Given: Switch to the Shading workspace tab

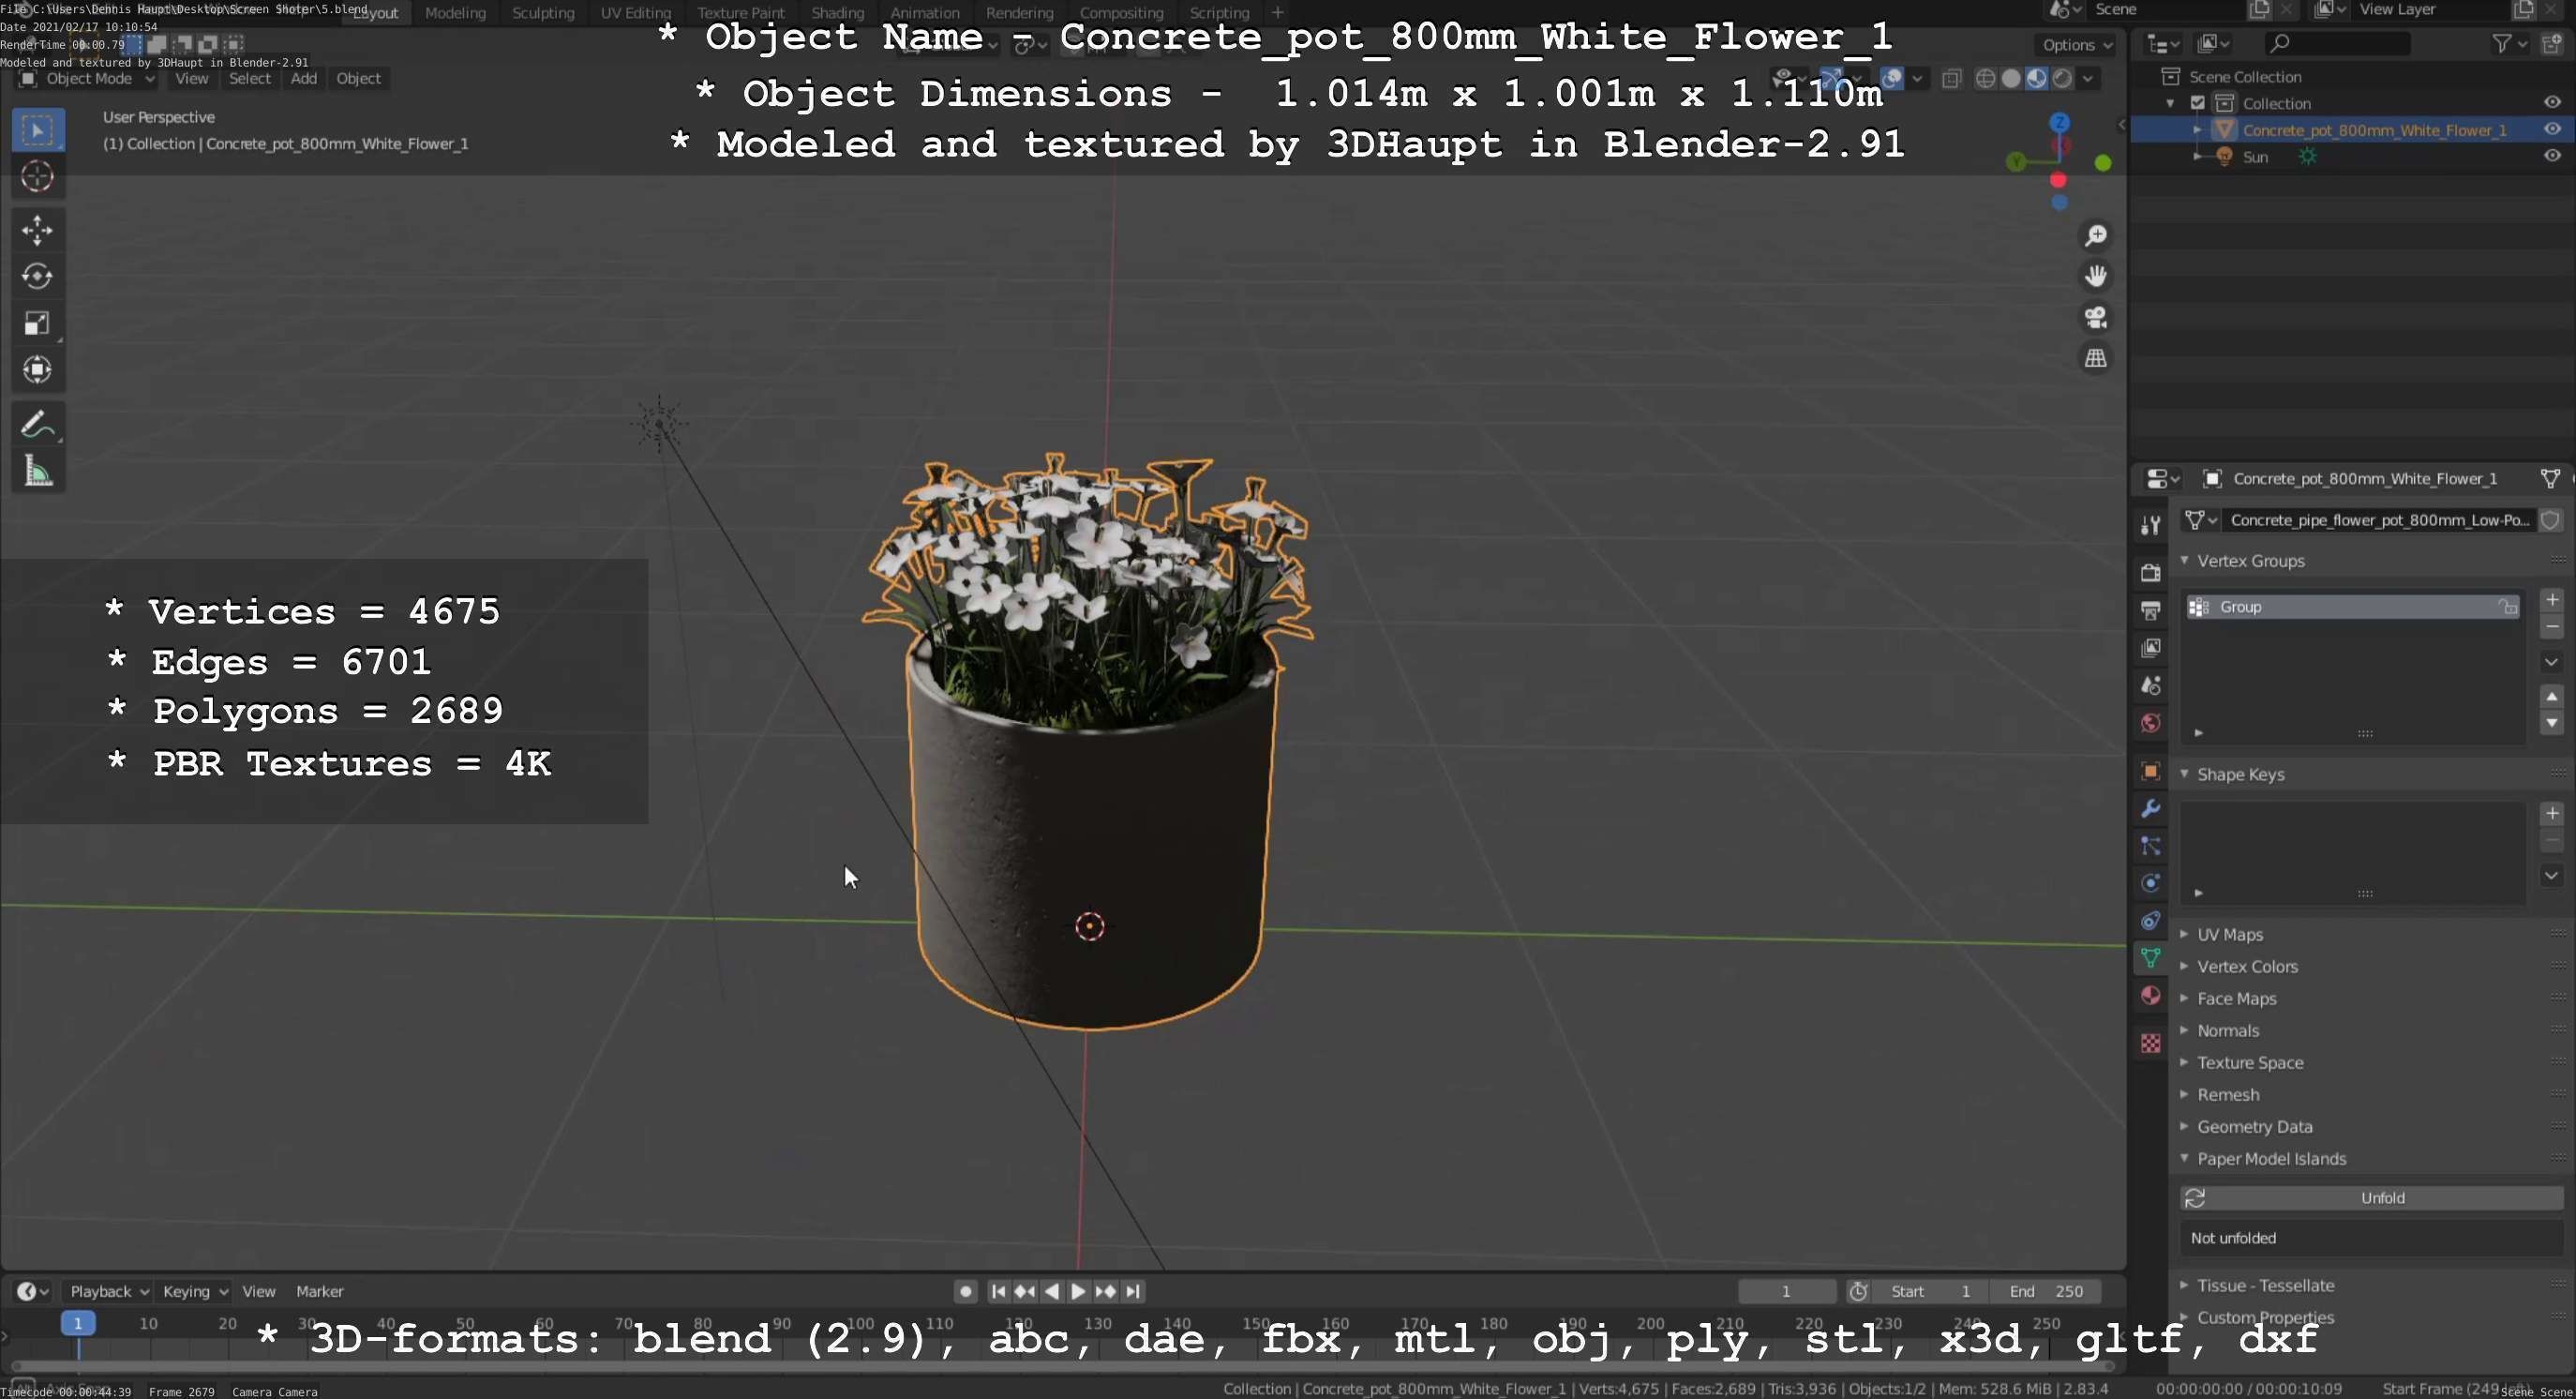Looking at the screenshot, I should click(837, 13).
